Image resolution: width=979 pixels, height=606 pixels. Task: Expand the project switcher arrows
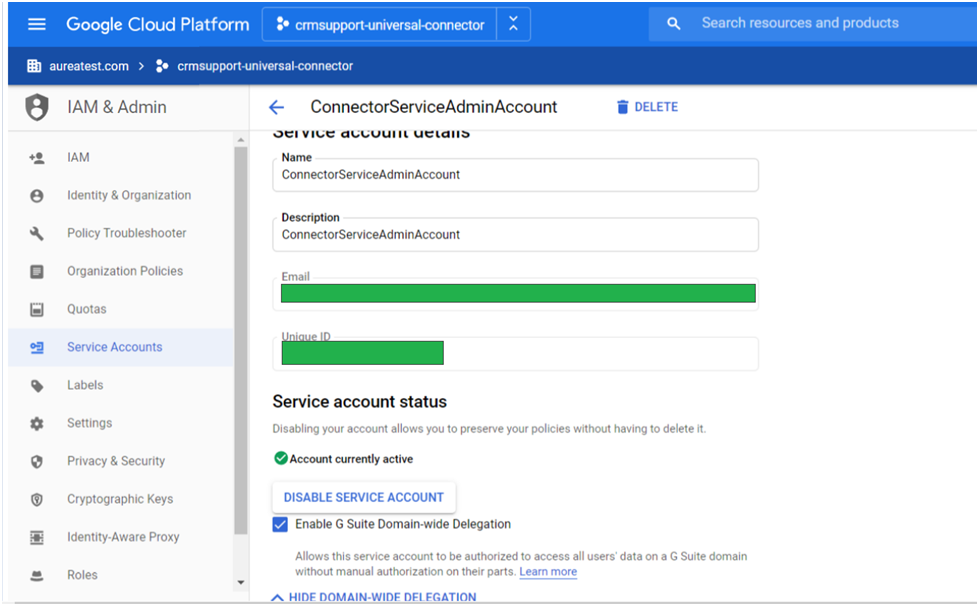(x=513, y=24)
